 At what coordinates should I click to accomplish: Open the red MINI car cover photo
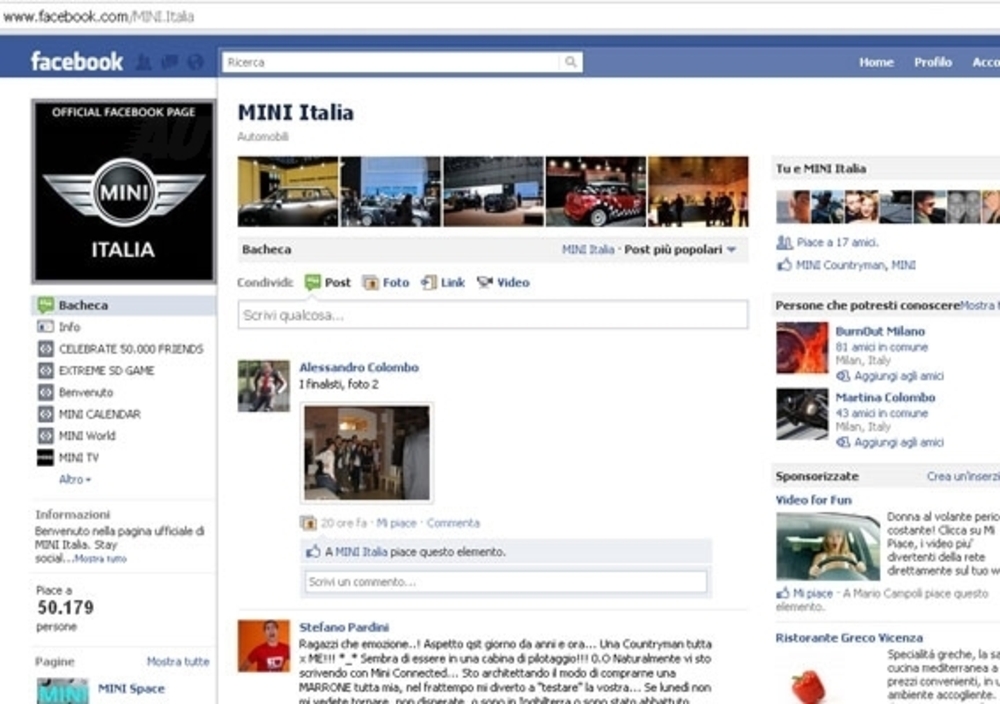click(596, 191)
